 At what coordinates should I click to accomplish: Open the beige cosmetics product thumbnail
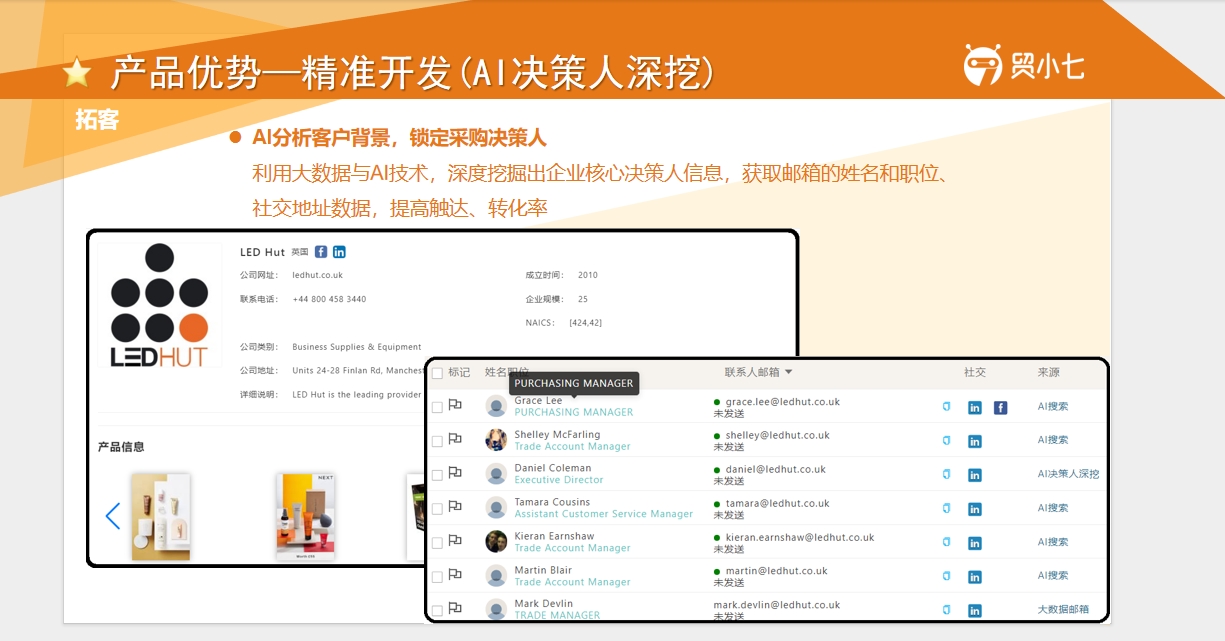(160, 516)
